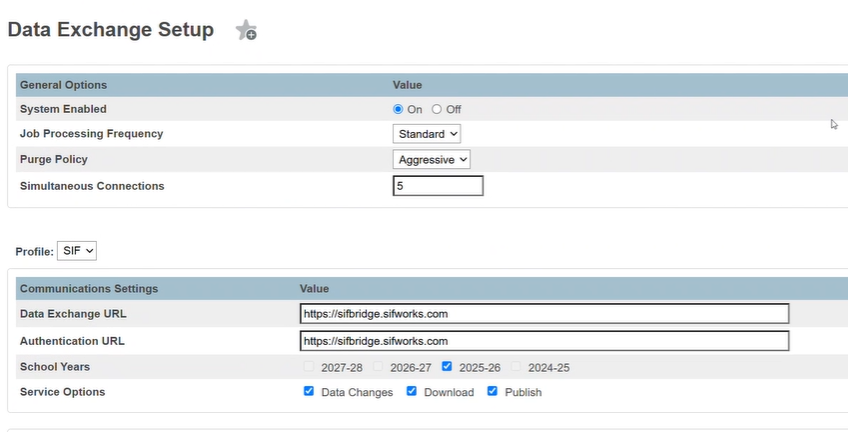Uncheck Data Changes service option
The image size is (848, 432).
[309, 391]
